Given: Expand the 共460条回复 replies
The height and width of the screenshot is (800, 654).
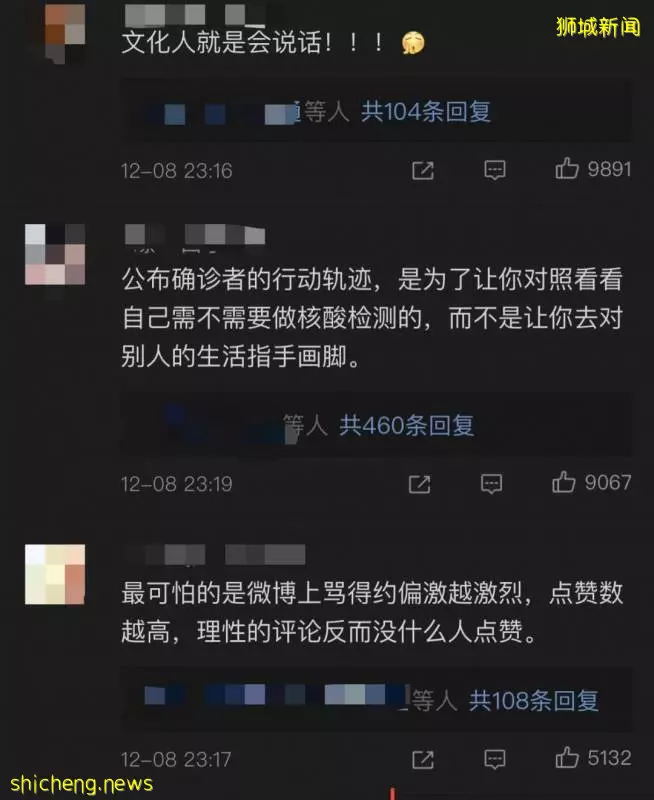Looking at the screenshot, I should (407, 425).
